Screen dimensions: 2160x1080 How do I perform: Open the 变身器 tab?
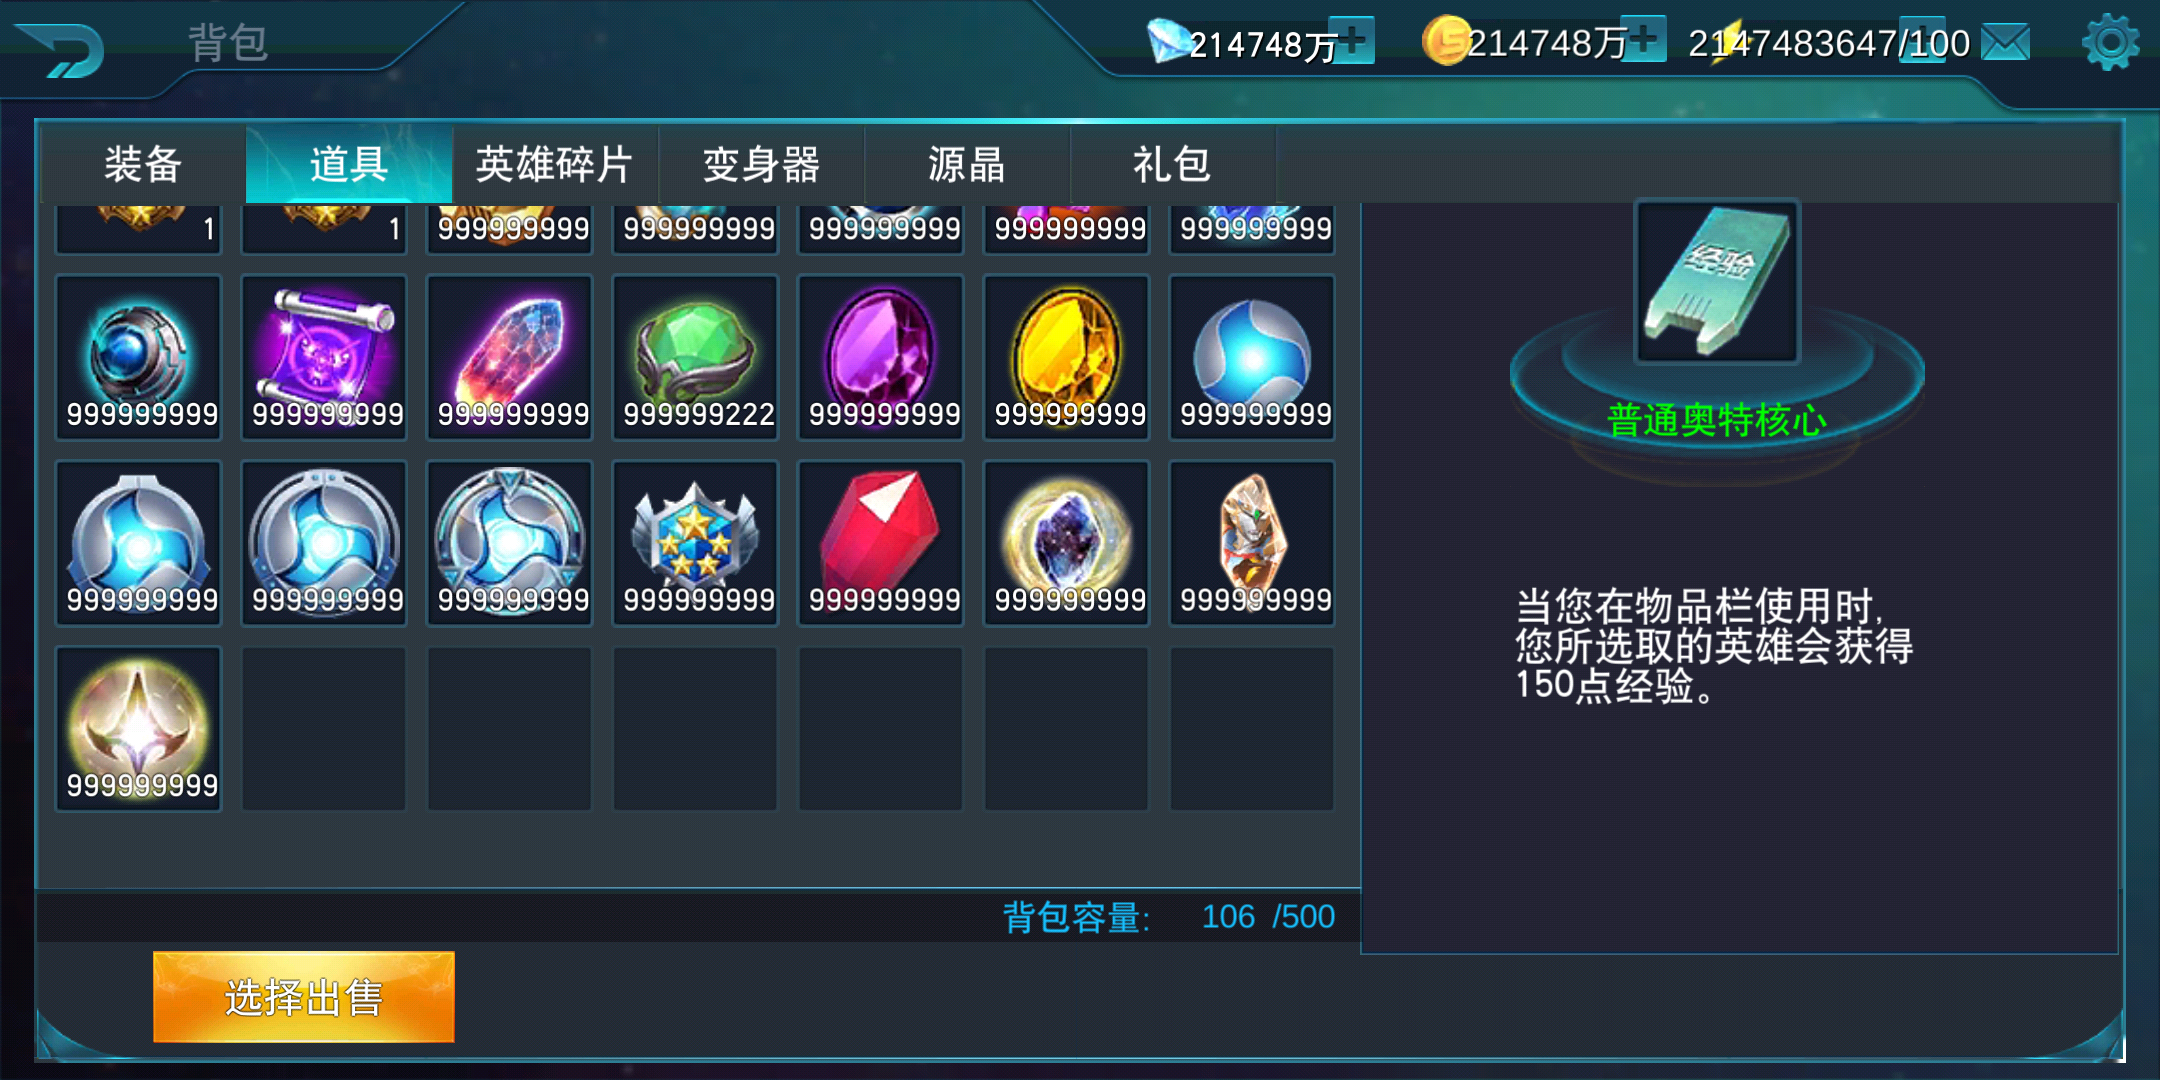click(761, 165)
